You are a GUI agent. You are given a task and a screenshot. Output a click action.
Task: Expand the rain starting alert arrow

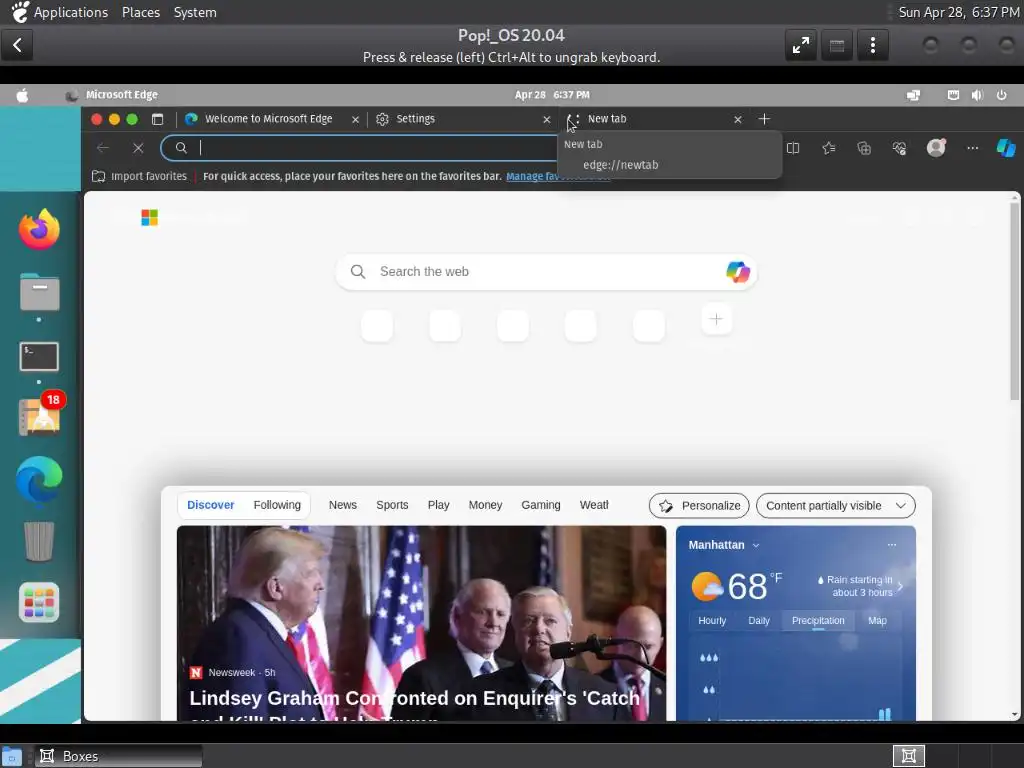[x=901, y=586]
